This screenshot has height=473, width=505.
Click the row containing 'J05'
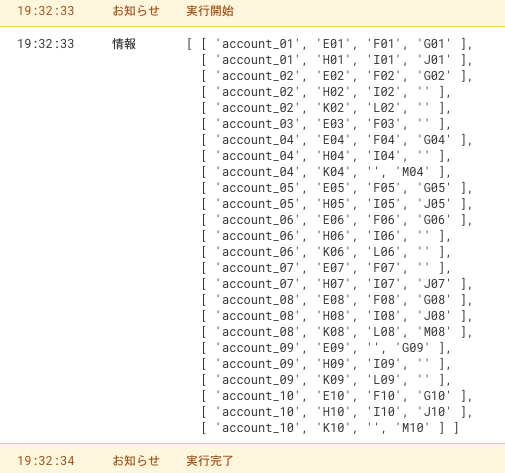[x=337, y=204]
